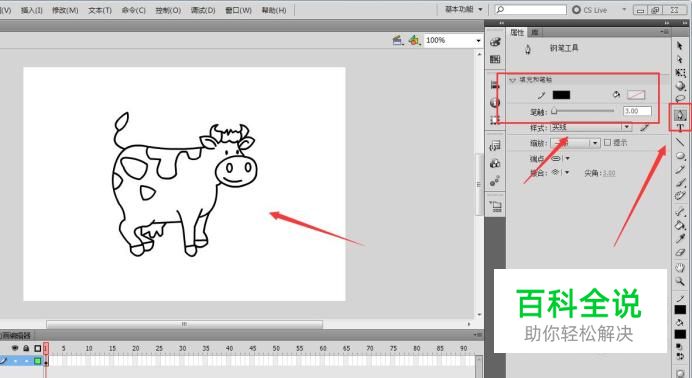This screenshot has width=692, height=378.
Task: Open the 修改(M) menu
Action: click(65, 10)
